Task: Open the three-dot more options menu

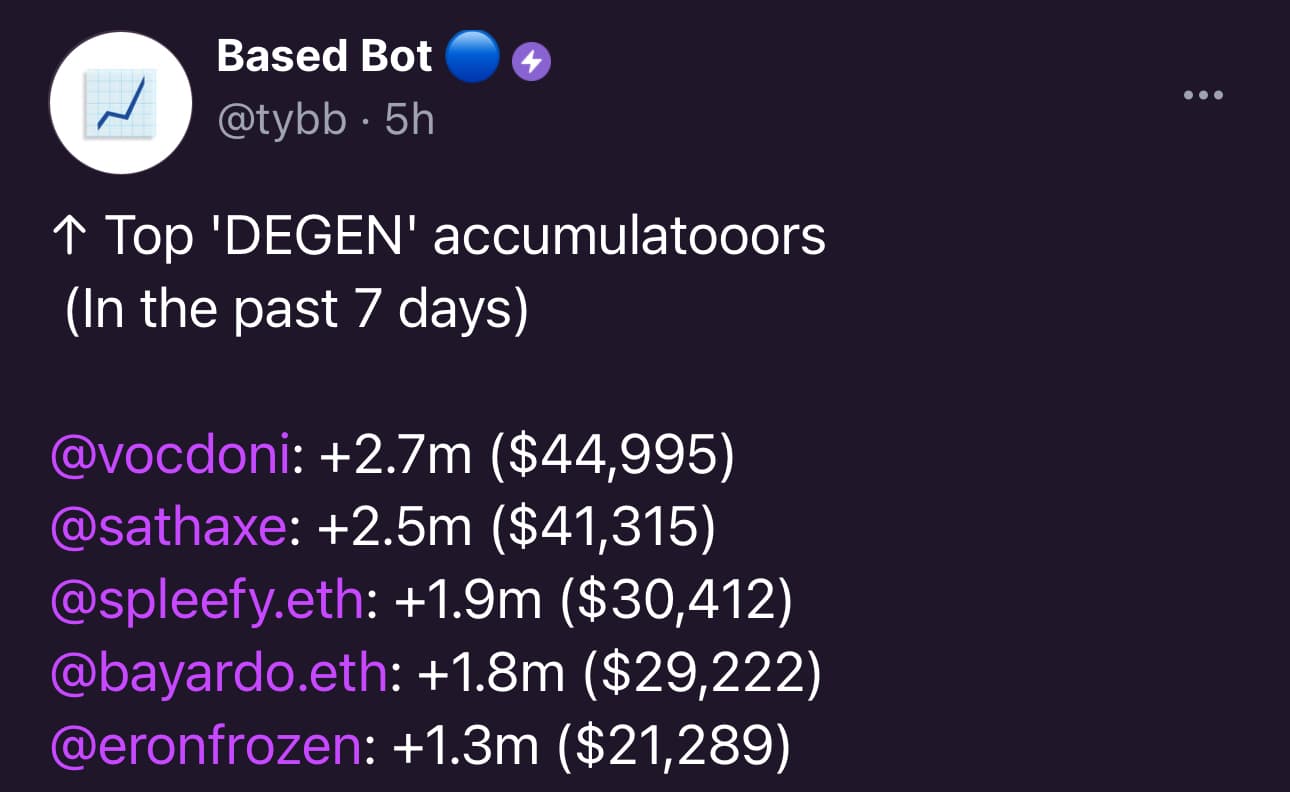Action: pos(1203,96)
